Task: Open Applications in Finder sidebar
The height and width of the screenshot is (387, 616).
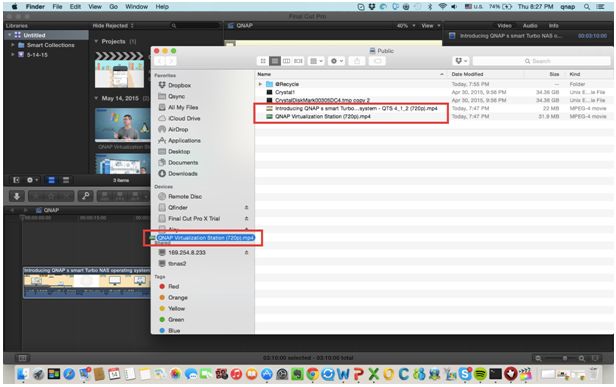Action: click(x=184, y=140)
